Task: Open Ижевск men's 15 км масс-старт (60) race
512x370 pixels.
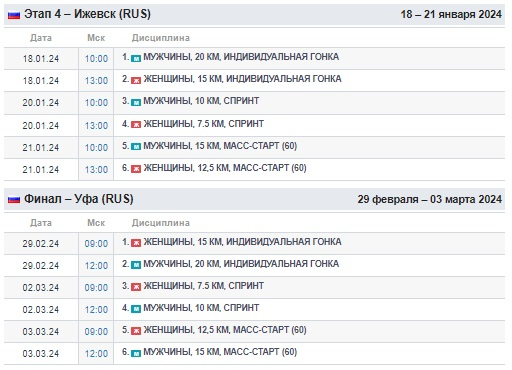Action: pos(220,146)
